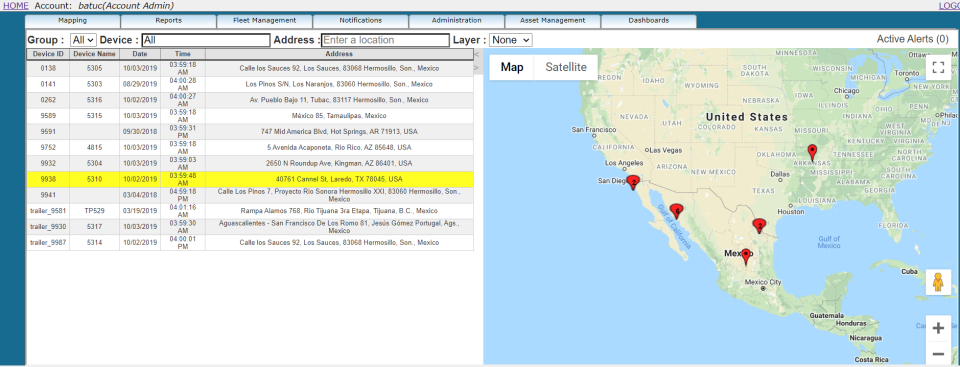Viewport: 960px width, 367px height.
Task: Open the Fleet Management tab
Action: pyautogui.click(x=264, y=21)
